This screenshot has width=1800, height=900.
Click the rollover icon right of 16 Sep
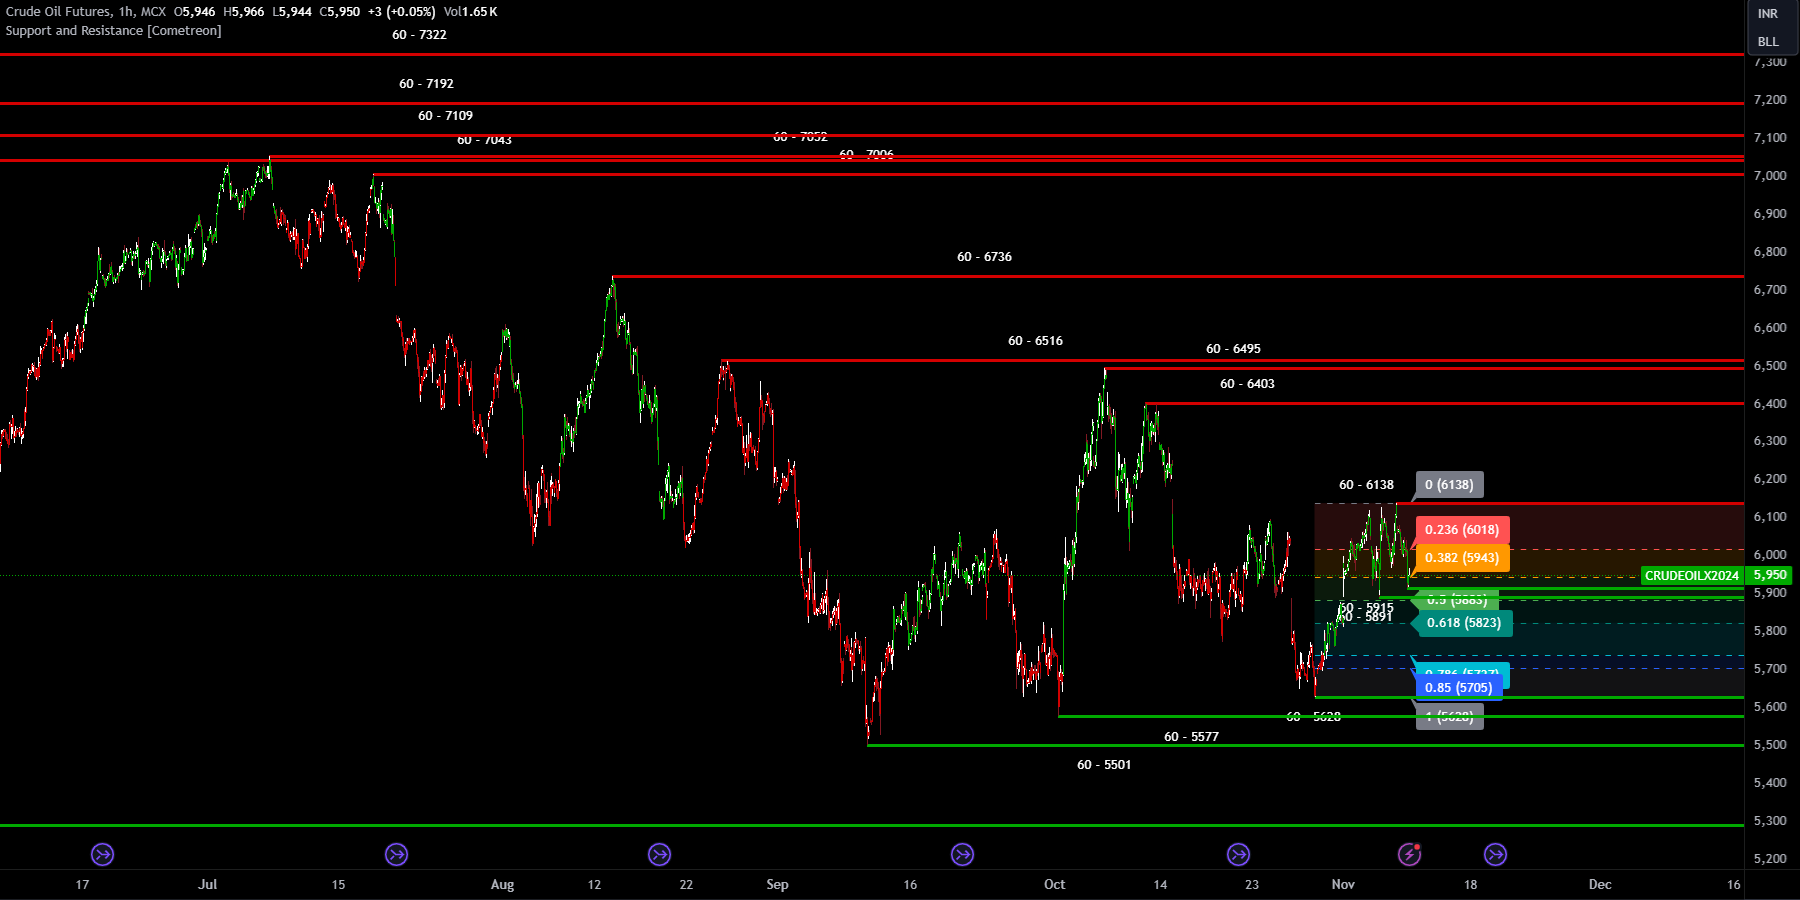pyautogui.click(x=962, y=854)
